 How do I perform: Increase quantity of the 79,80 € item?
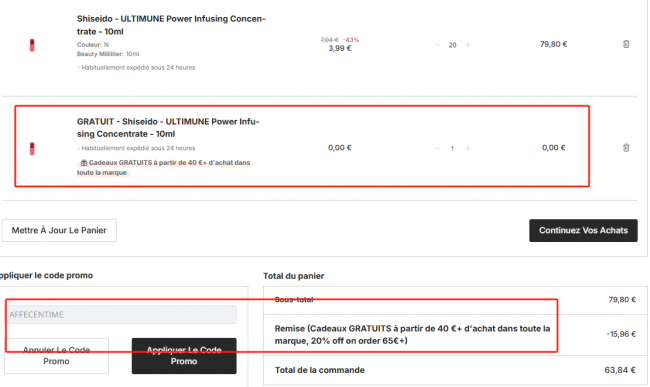[x=468, y=44]
